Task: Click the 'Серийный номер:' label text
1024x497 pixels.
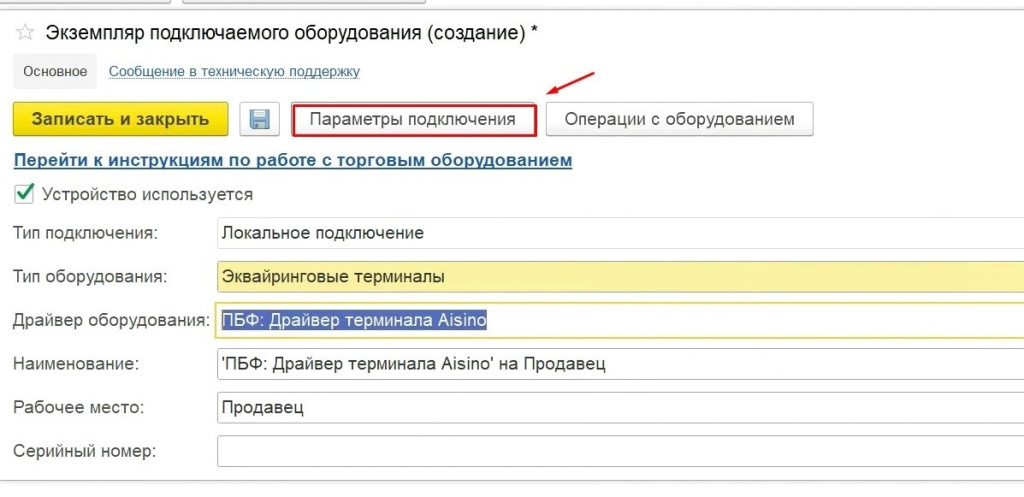Action: point(85,451)
